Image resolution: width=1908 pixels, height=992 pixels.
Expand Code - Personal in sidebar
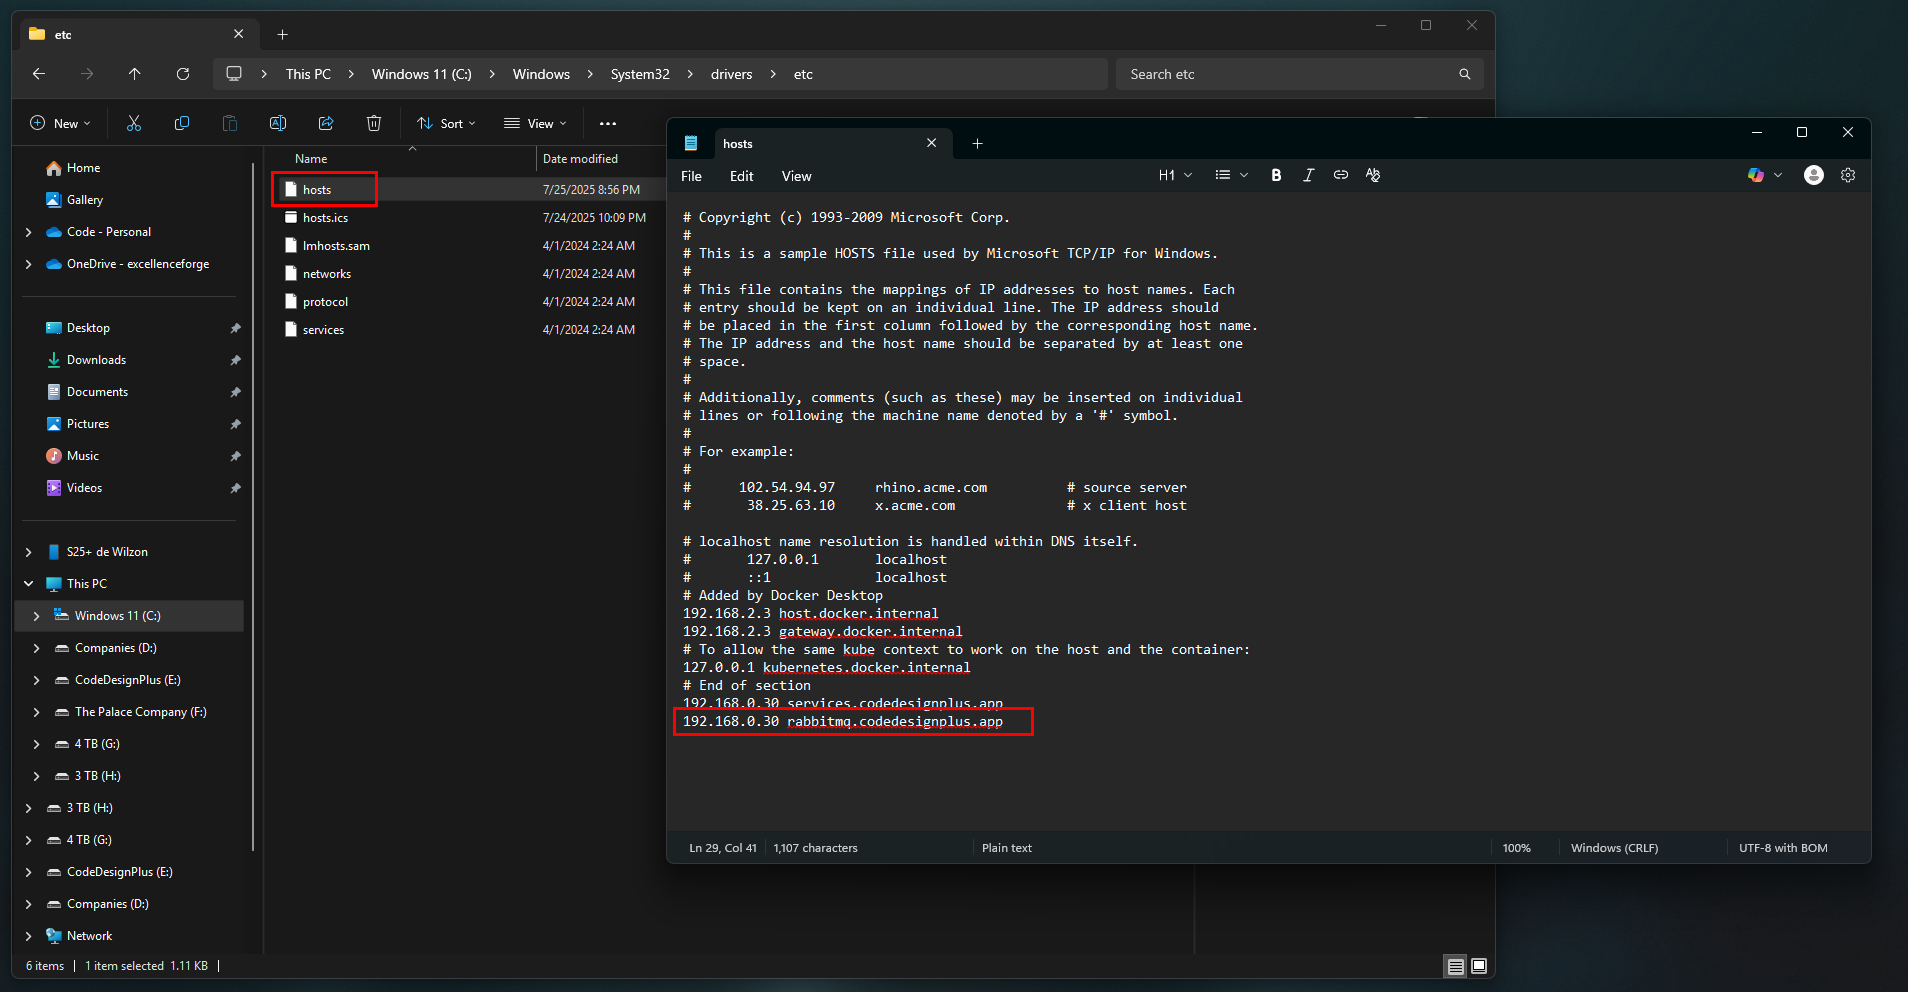tap(28, 232)
